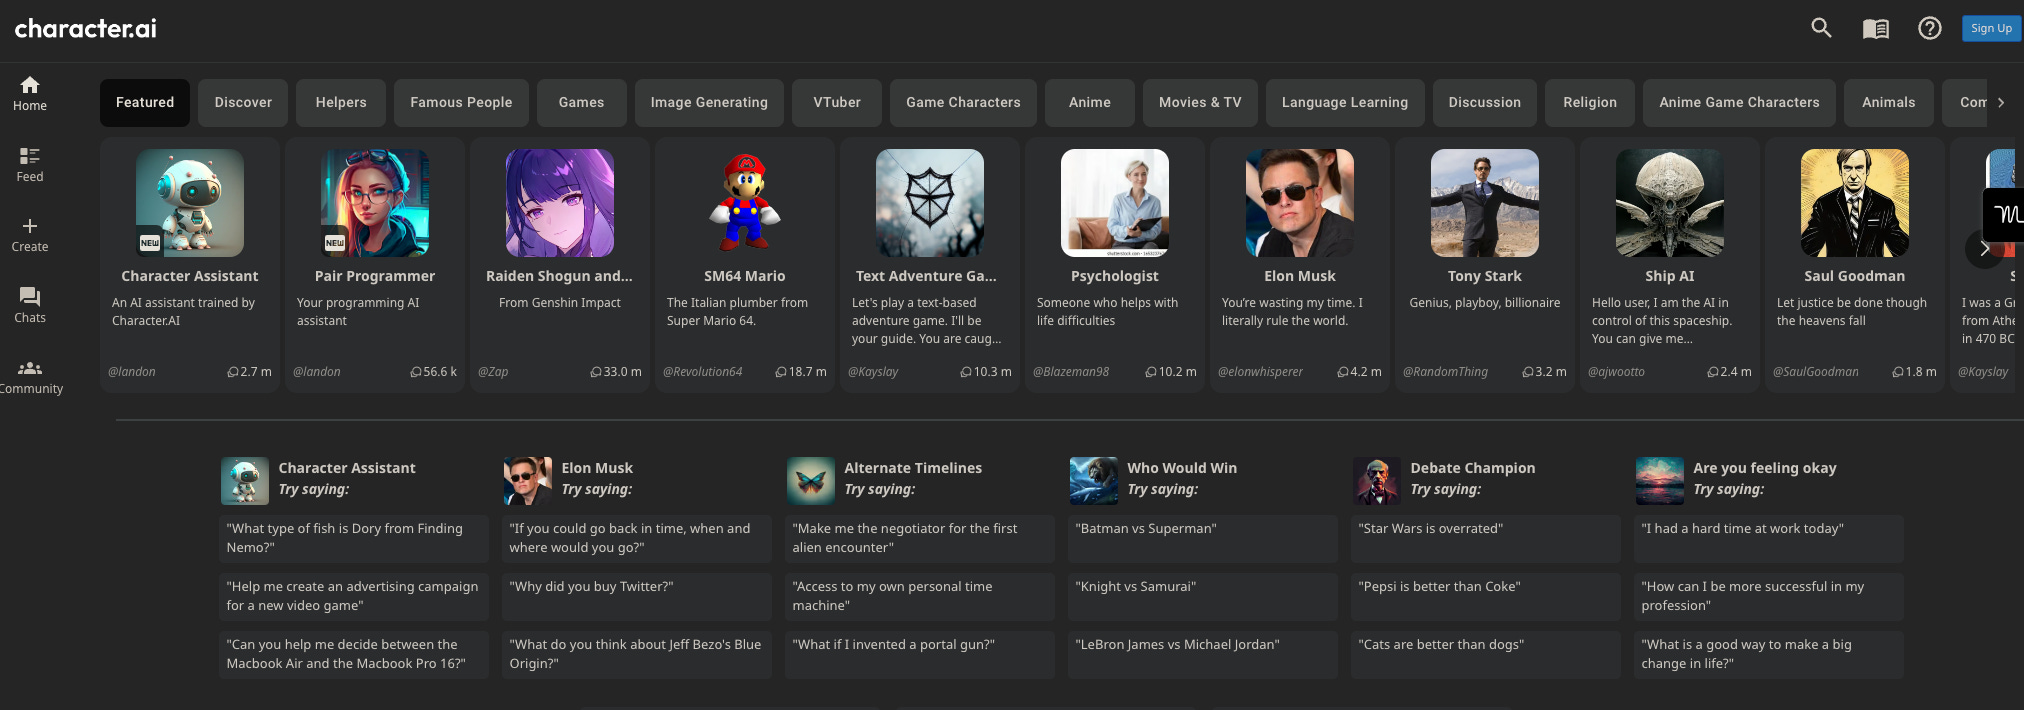Open creator link @SaulGoodman
The height and width of the screenshot is (710, 2024).
click(x=1816, y=372)
